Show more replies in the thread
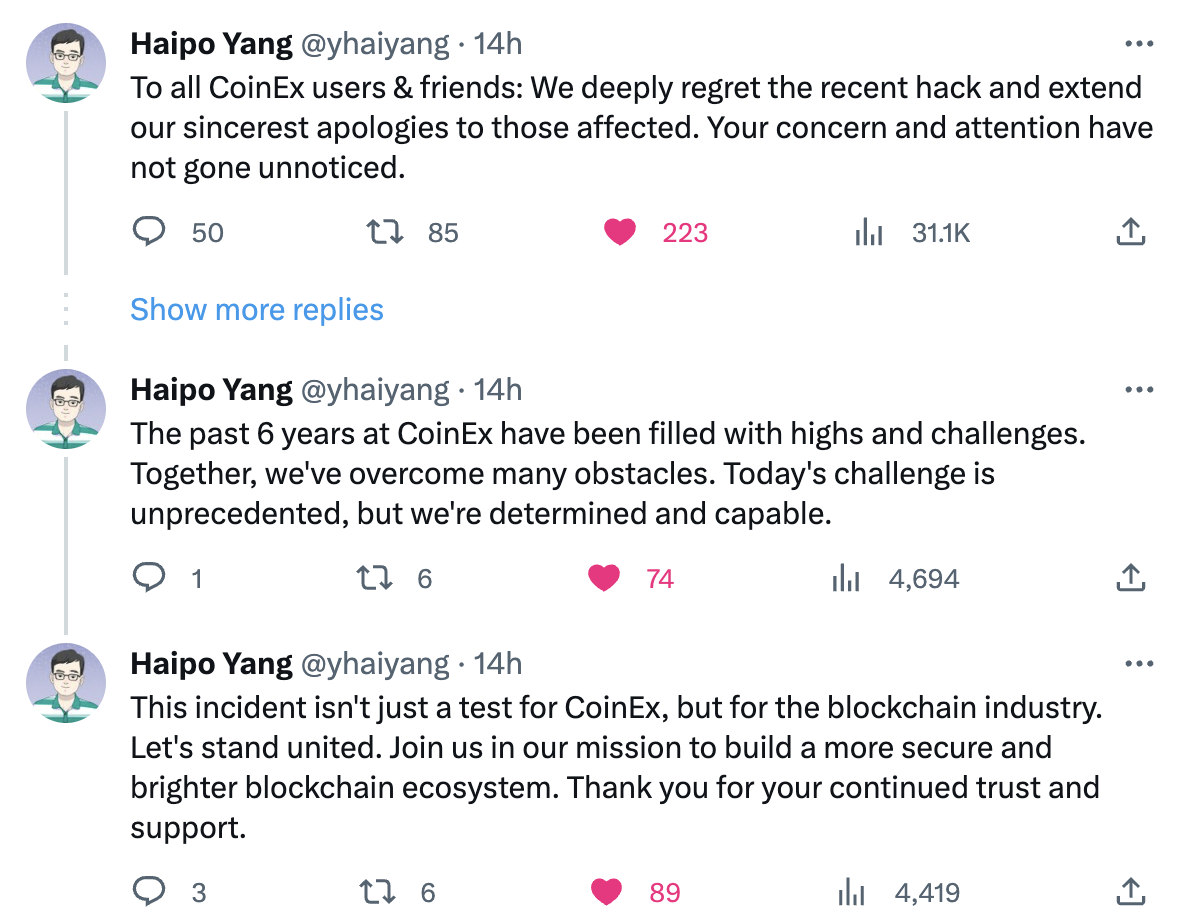1186x922 pixels. tap(256, 309)
